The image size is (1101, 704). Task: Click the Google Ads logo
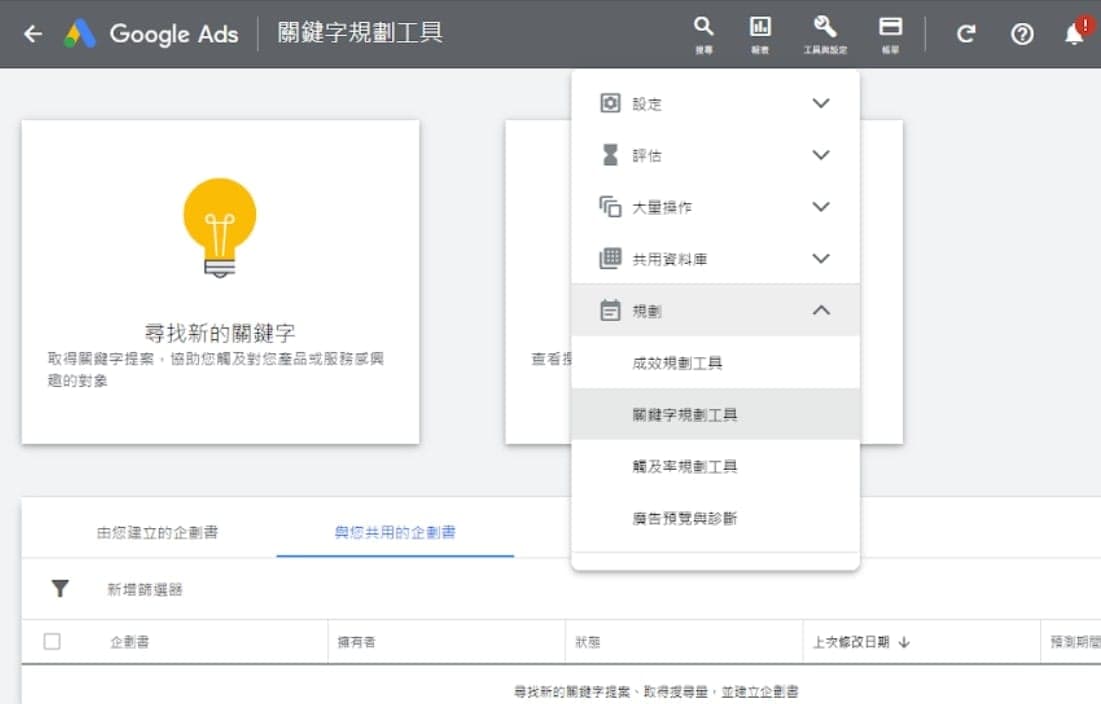tap(80, 33)
